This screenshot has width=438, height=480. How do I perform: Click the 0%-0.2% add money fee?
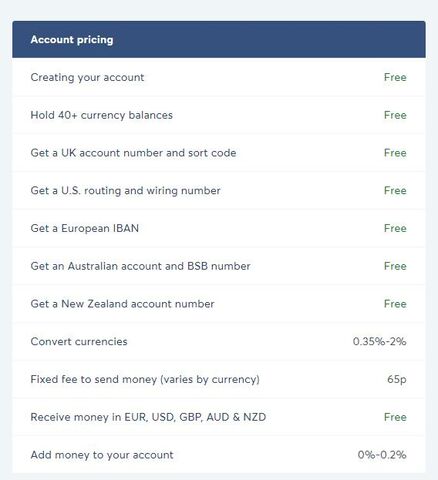coord(382,455)
